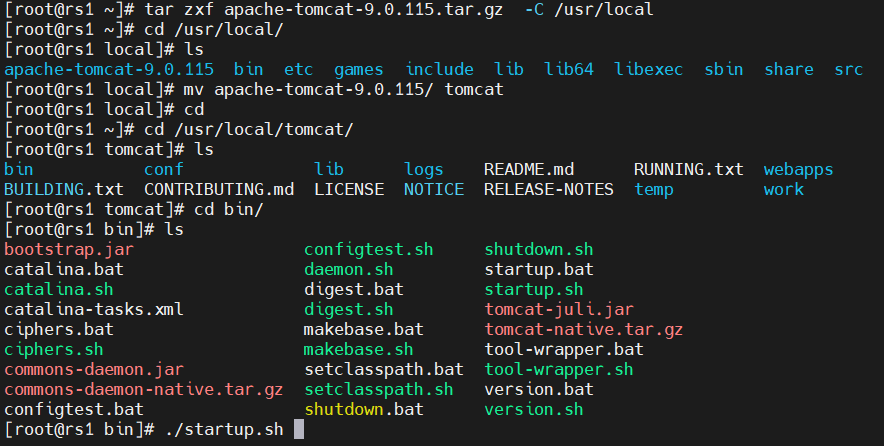Select CONTRIBUTING.md file name
The height and width of the screenshot is (446, 884).
pos(219,189)
